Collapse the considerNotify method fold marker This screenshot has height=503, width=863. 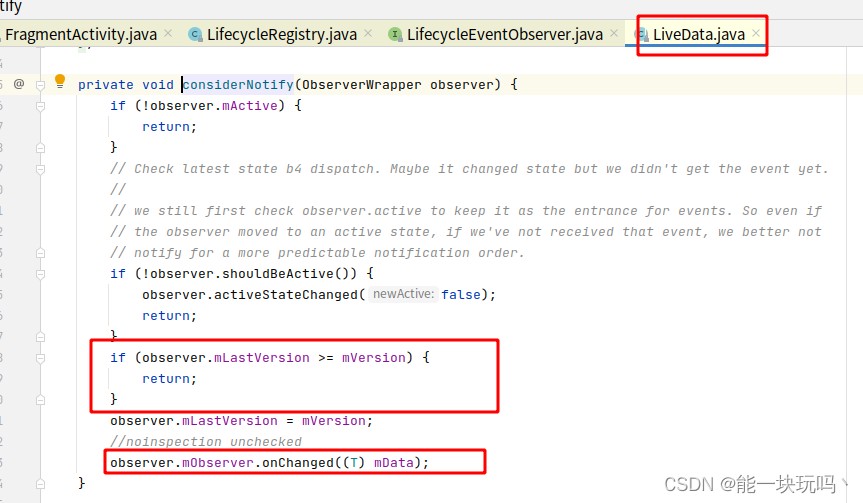pyautogui.click(x=40, y=85)
